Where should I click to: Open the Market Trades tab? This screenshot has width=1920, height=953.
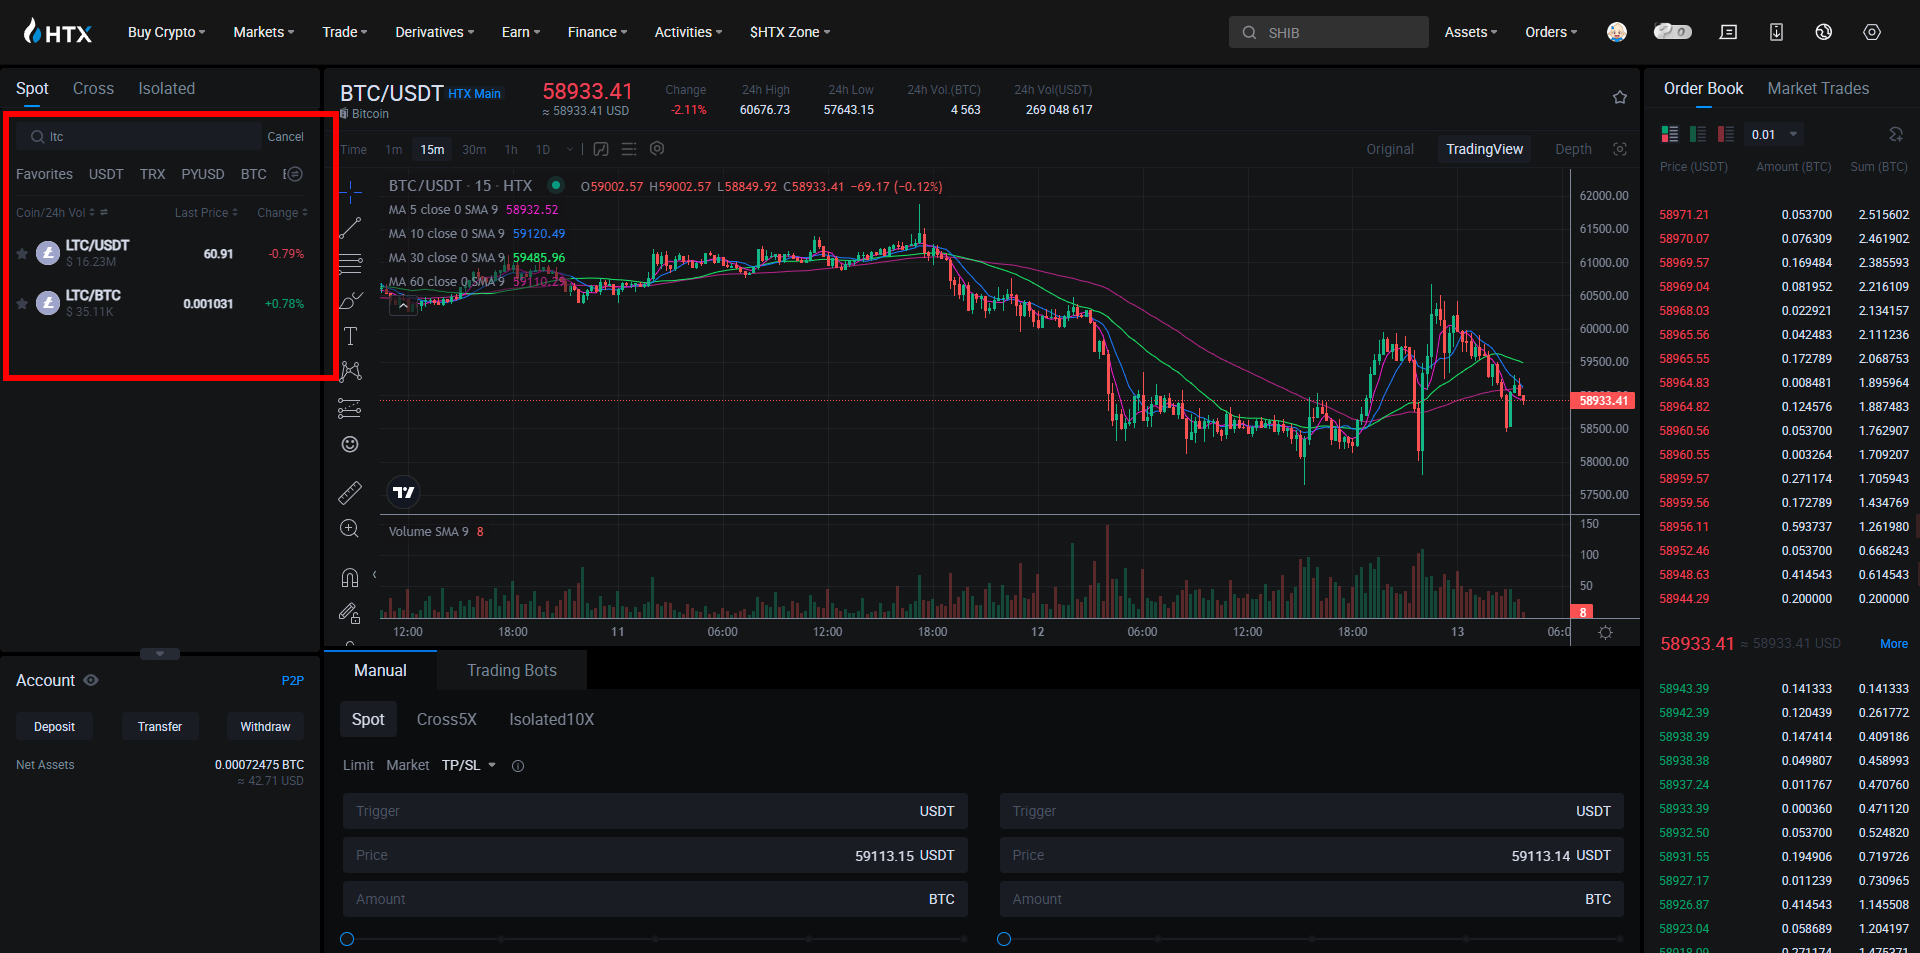click(x=1818, y=88)
